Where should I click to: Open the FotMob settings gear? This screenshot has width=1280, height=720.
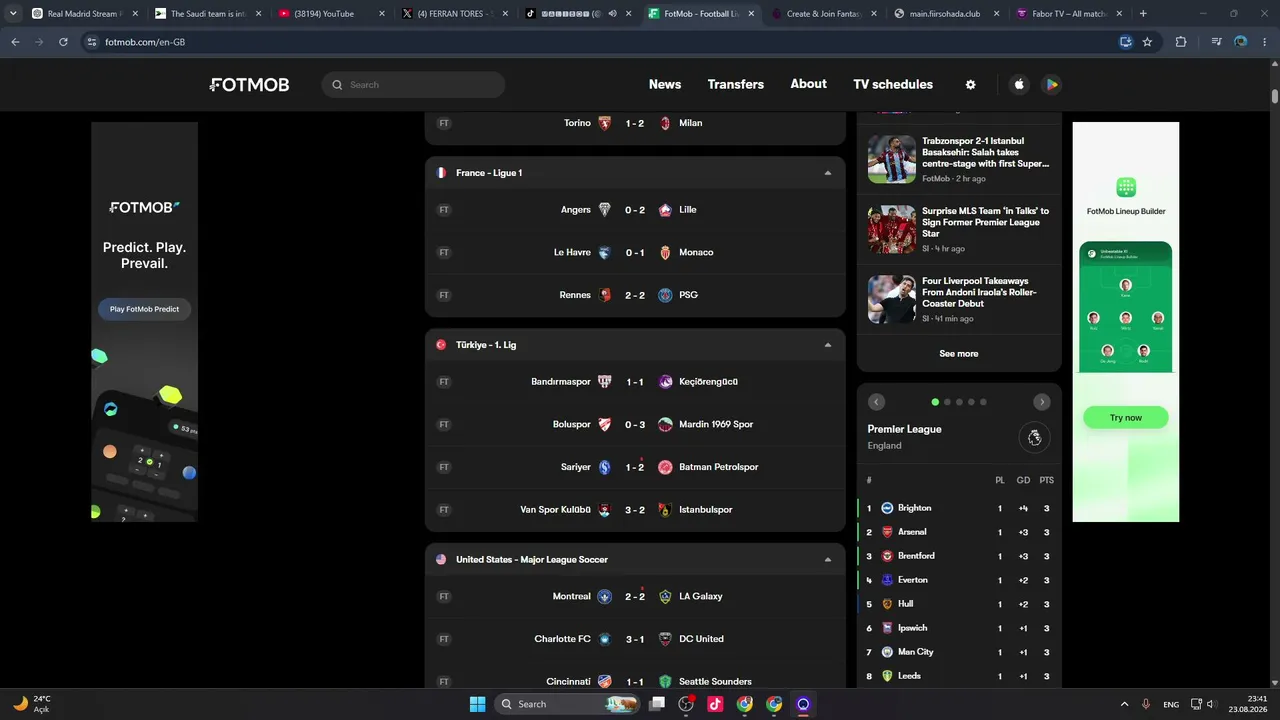(970, 85)
